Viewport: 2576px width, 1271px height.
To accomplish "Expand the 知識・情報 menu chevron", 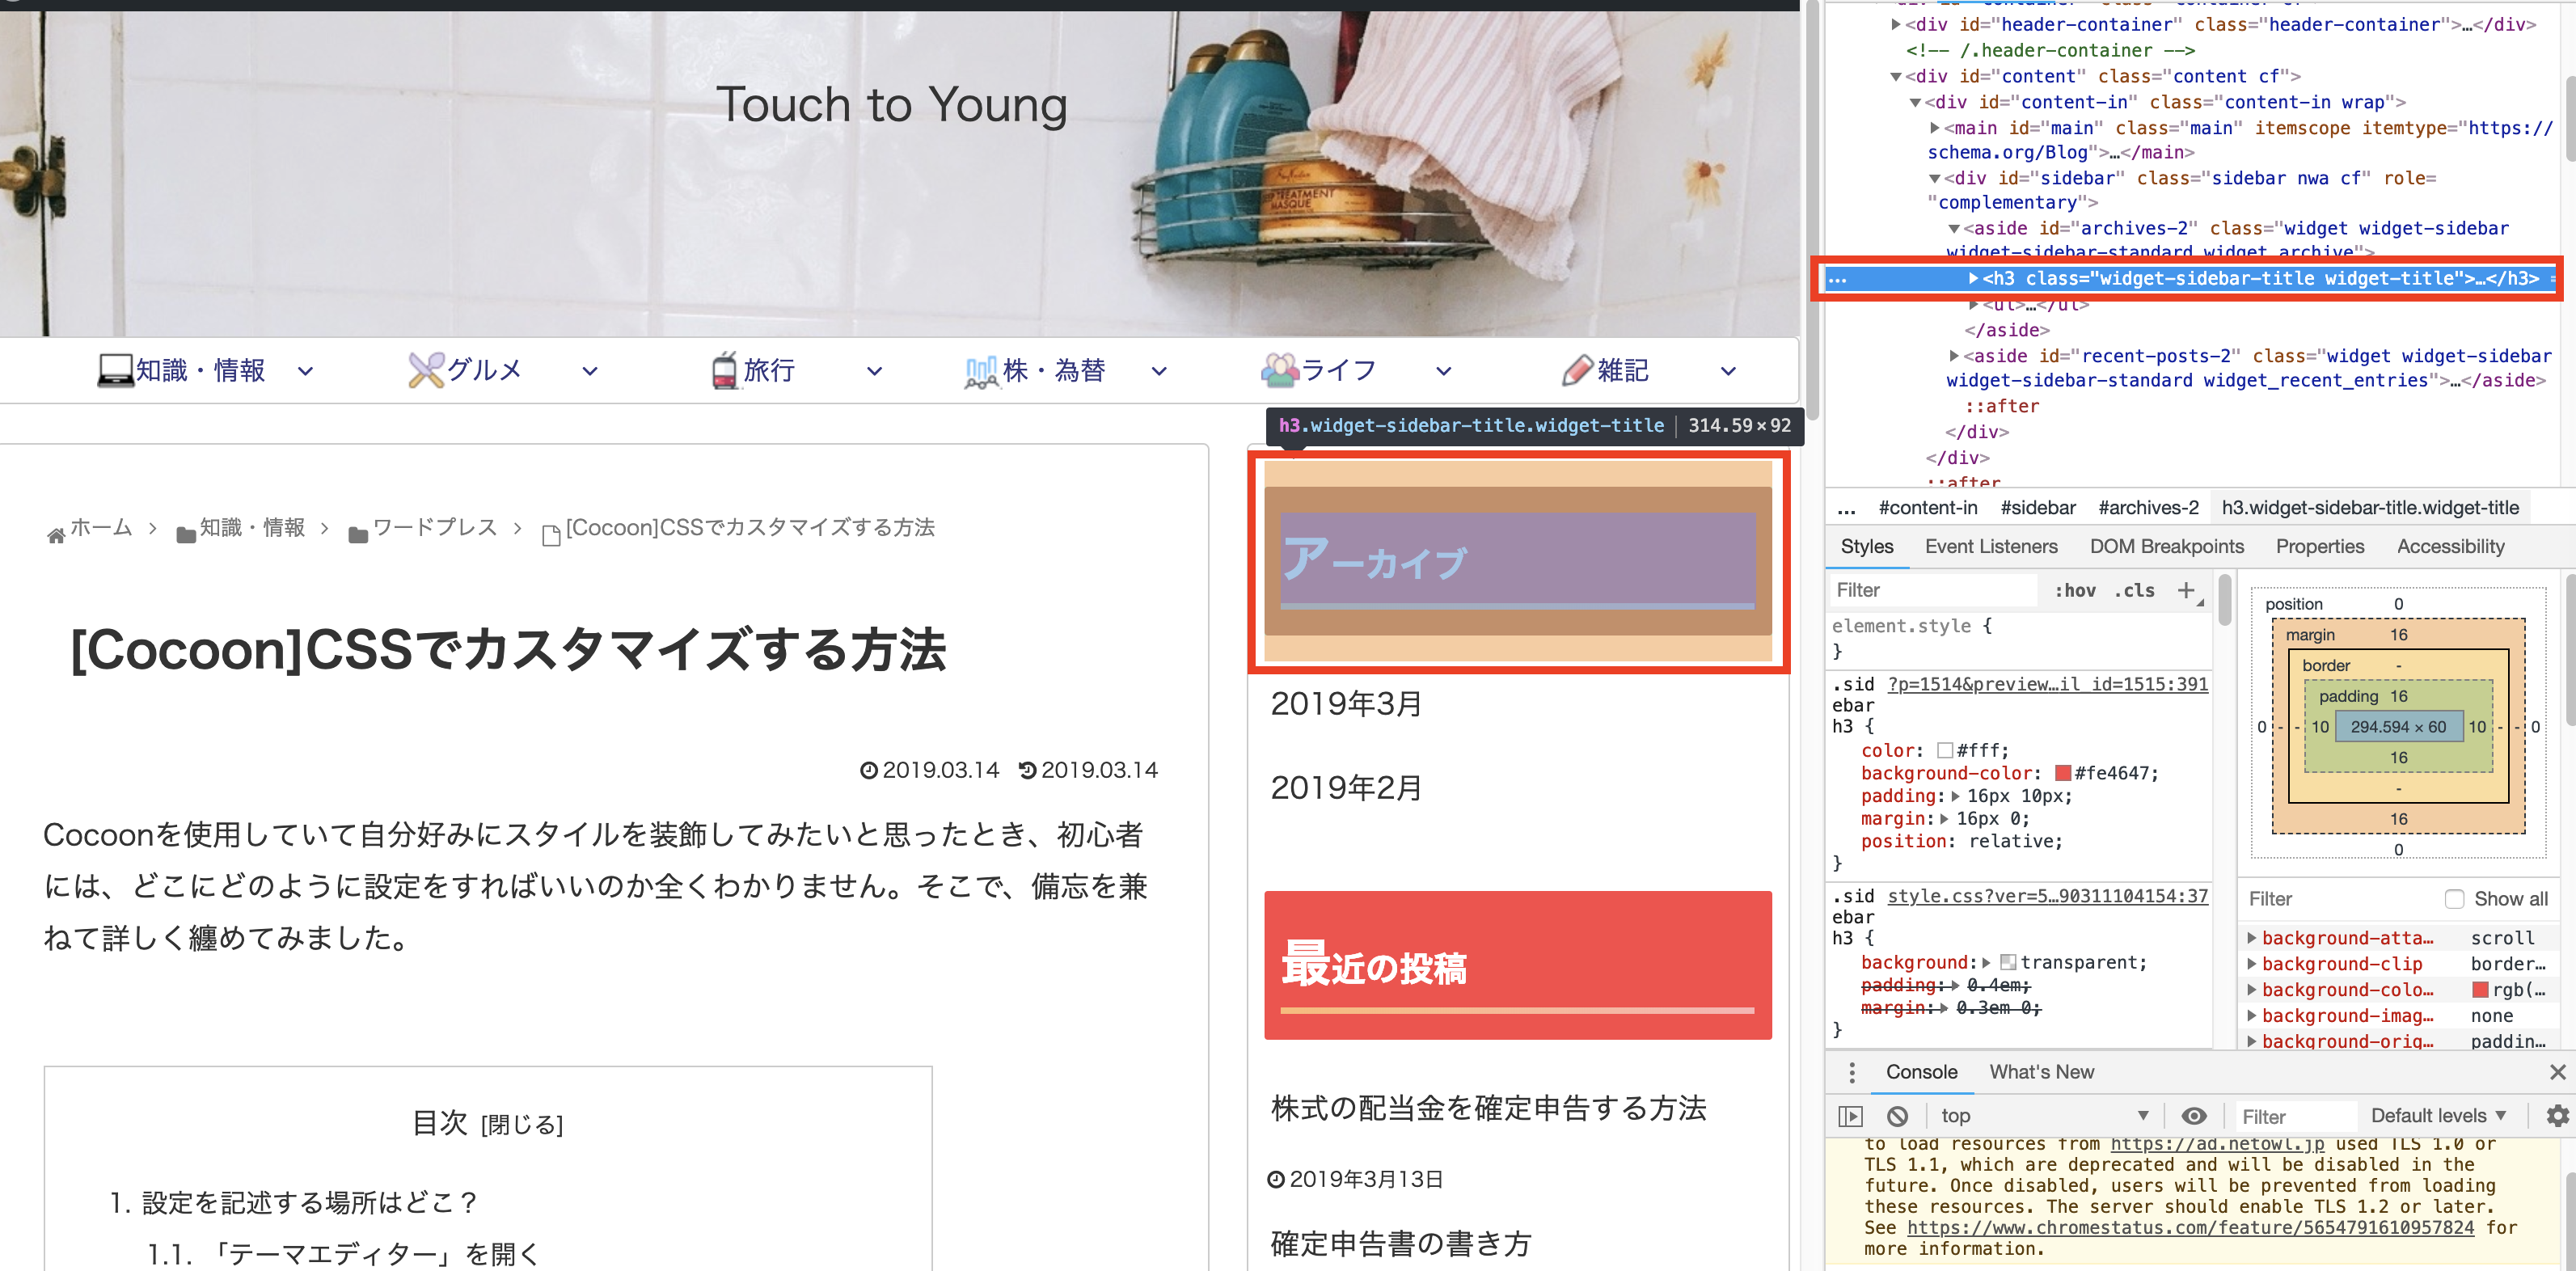I will point(306,371).
